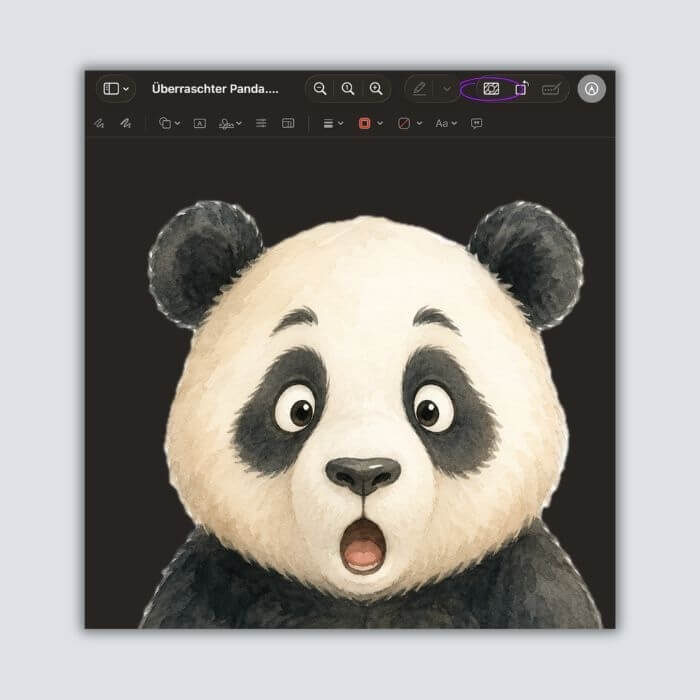Expand the highlight color chevron
Screen dimensions: 700x700
pos(446,89)
